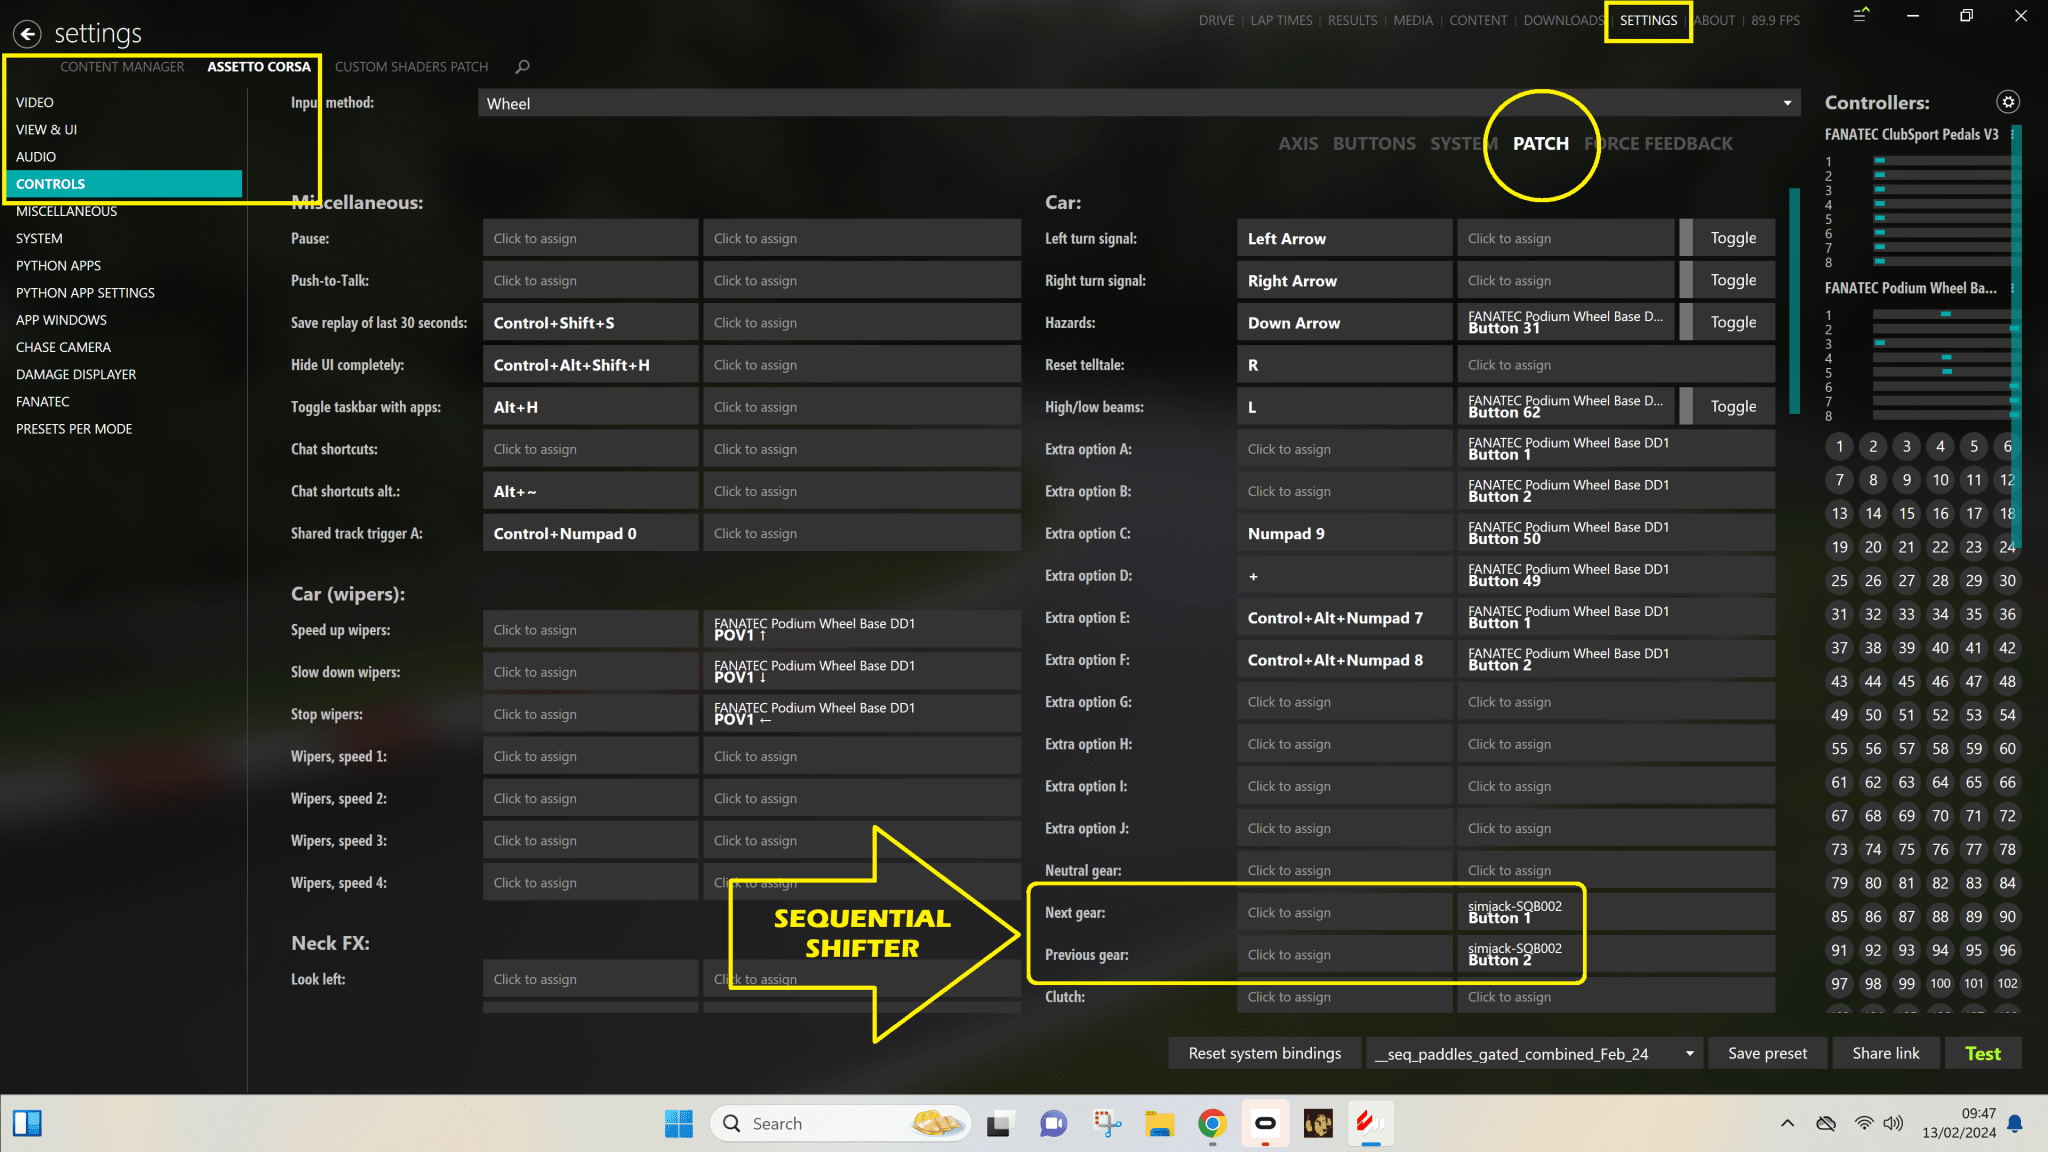This screenshot has height=1152, width=2048.
Task: Toggle mode for Right turn signal
Action: coord(1727,280)
